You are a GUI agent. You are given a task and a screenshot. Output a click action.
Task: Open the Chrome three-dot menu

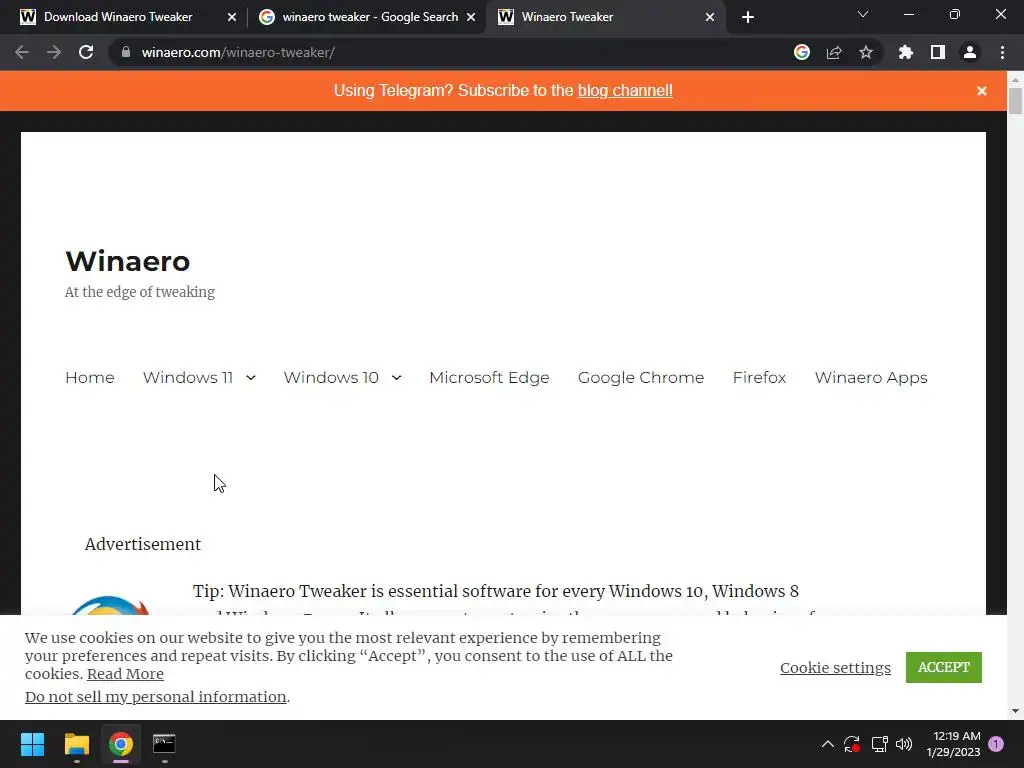click(x=1002, y=52)
